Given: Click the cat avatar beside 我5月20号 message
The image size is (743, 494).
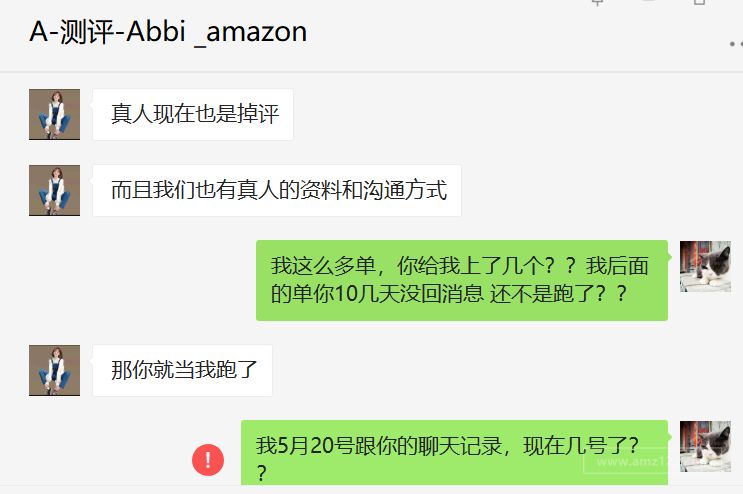Looking at the screenshot, I should (x=705, y=446).
